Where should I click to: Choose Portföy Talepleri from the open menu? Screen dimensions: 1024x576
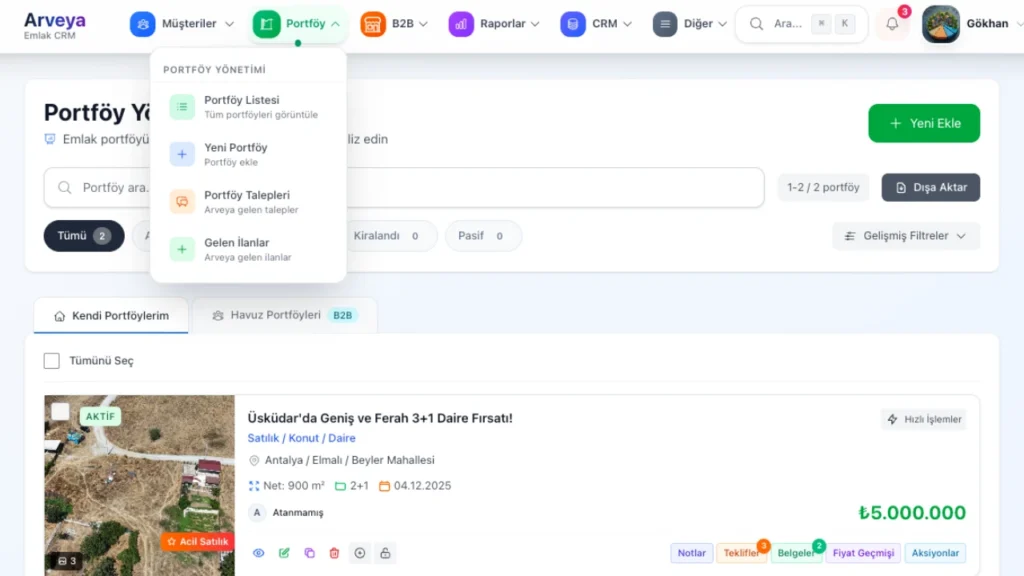pyautogui.click(x=247, y=201)
